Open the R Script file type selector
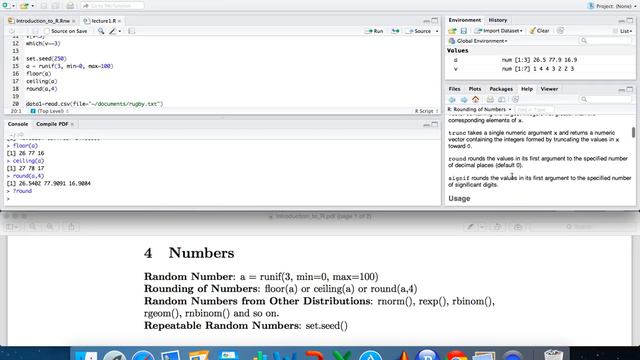The height and width of the screenshot is (360, 640). click(x=427, y=111)
